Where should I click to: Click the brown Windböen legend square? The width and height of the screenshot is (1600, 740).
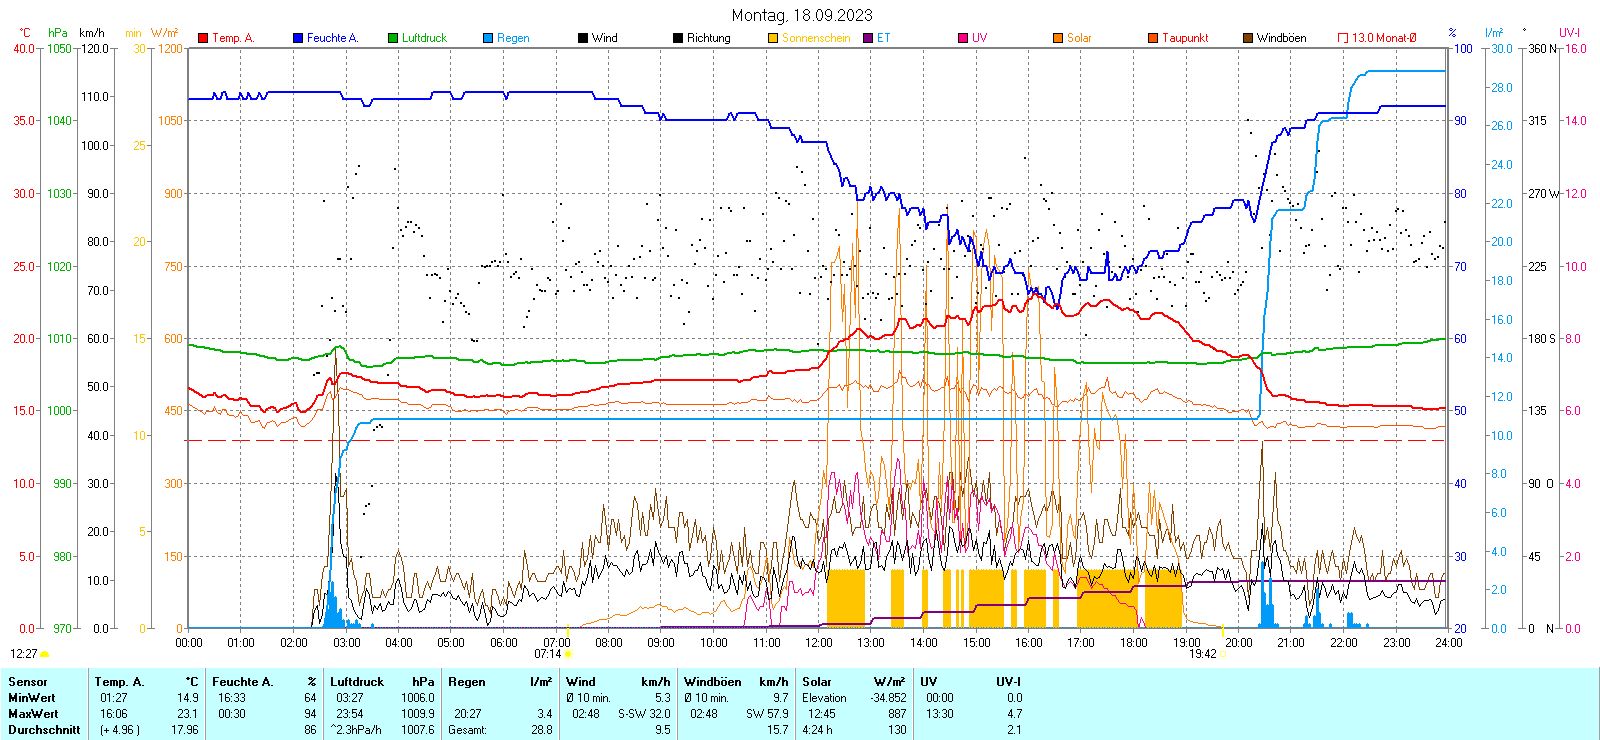1248,38
